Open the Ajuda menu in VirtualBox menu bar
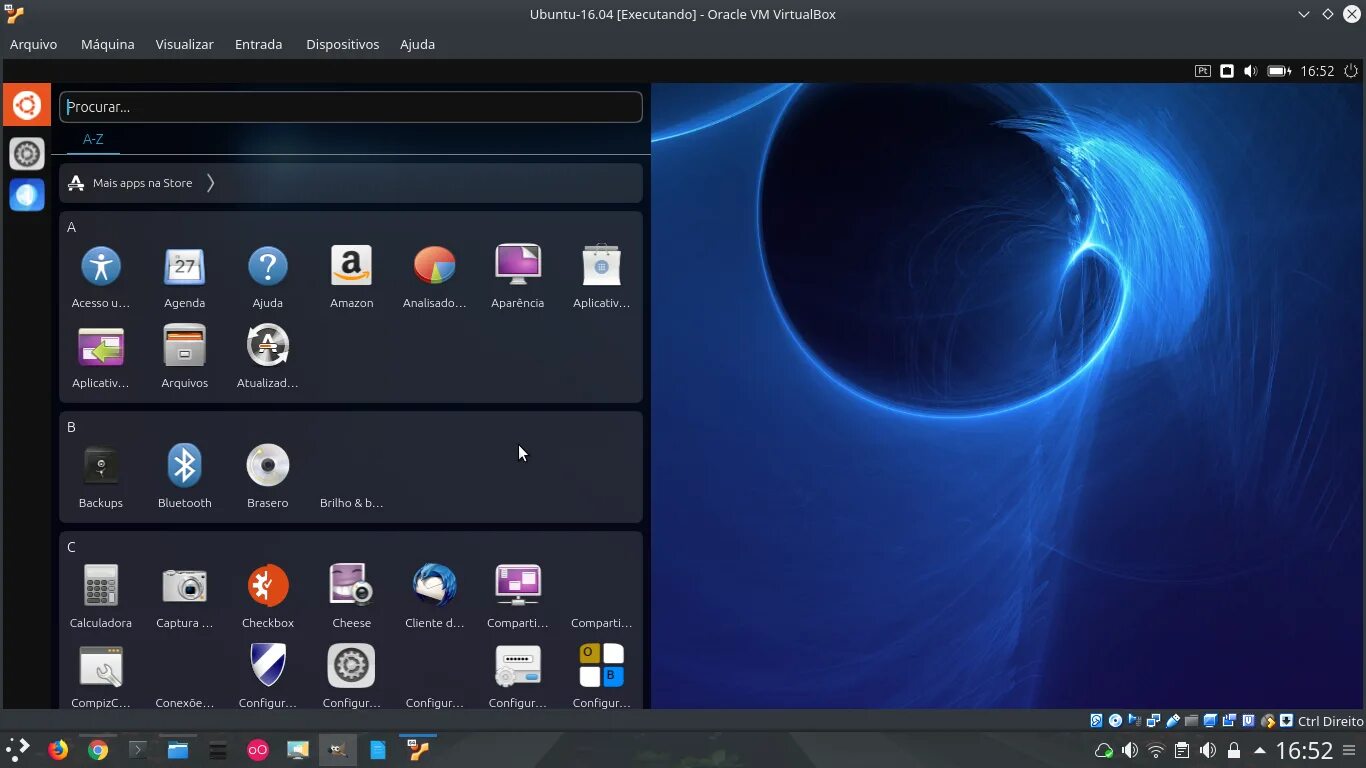This screenshot has width=1366, height=768. (417, 44)
